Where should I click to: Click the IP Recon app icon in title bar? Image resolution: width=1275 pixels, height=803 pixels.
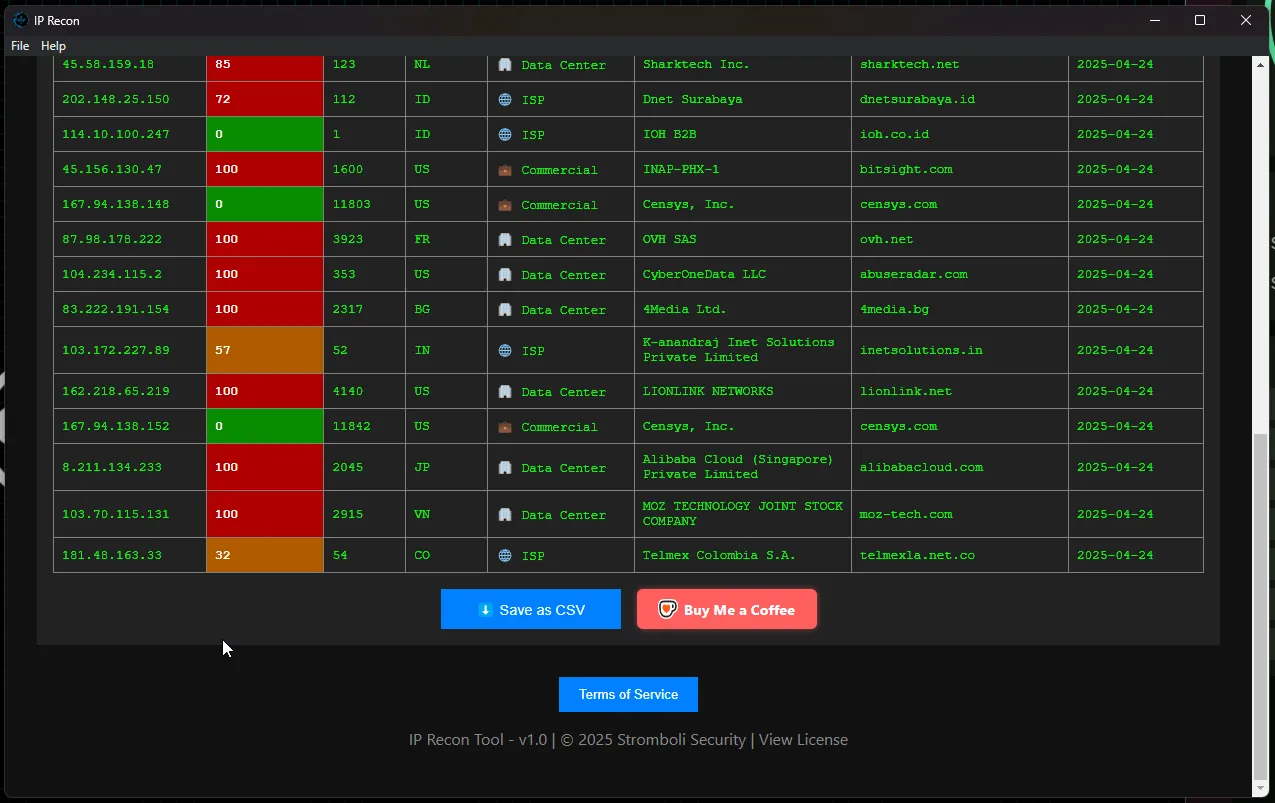click(20, 20)
